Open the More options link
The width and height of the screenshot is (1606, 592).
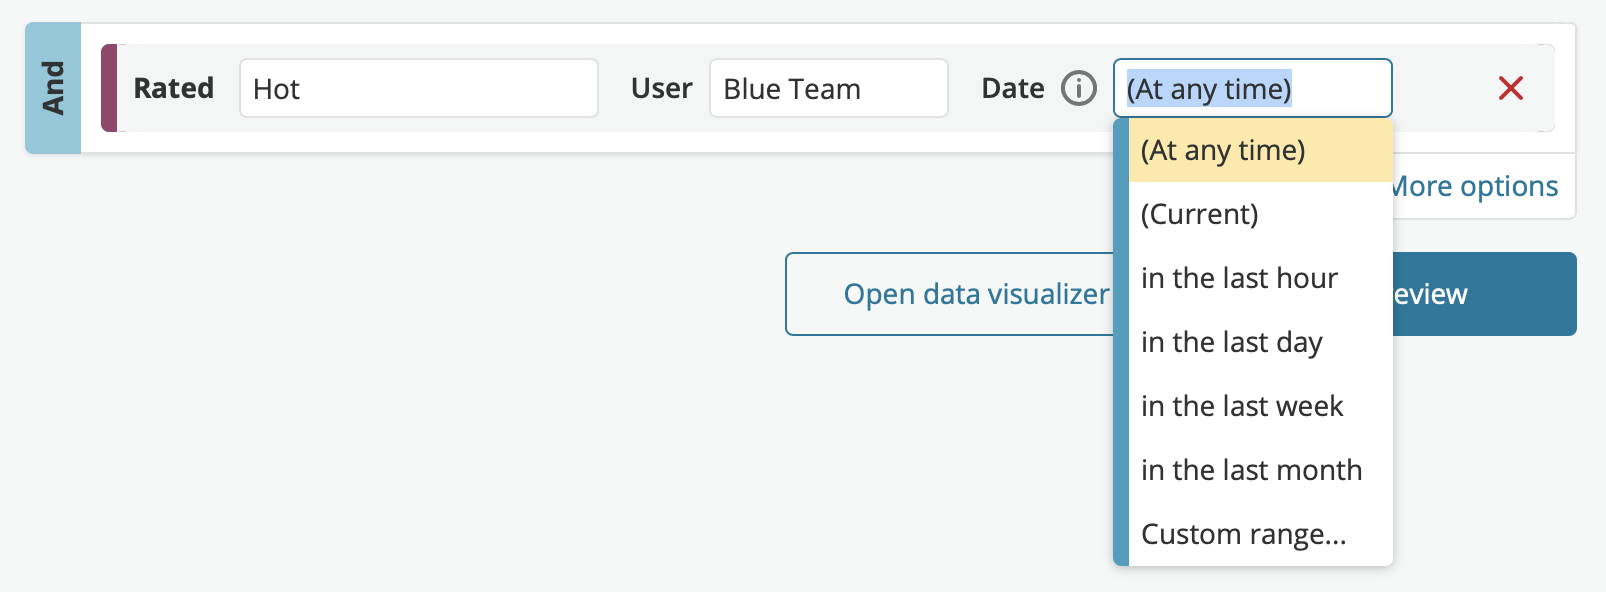click(x=1475, y=186)
